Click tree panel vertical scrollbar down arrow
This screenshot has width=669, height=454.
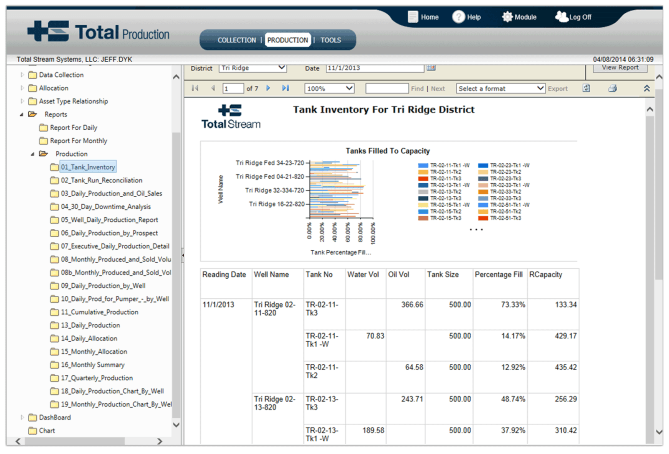(x=176, y=425)
